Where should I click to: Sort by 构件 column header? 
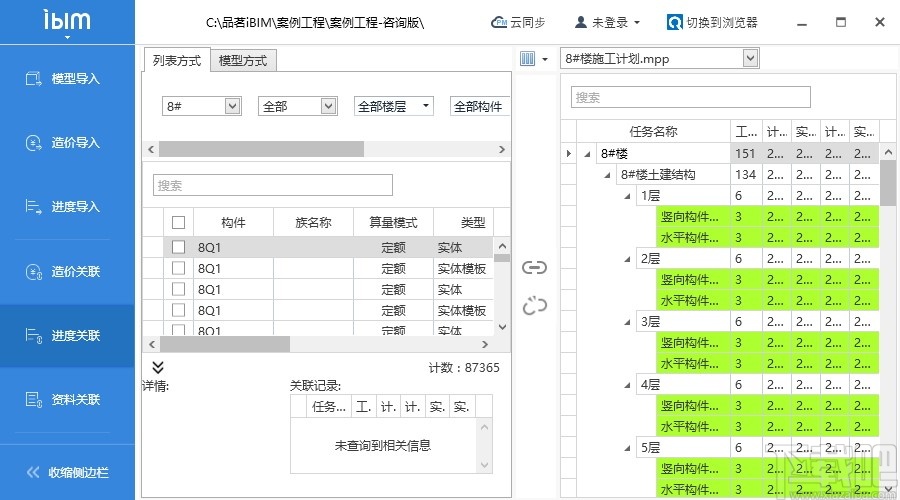233,222
